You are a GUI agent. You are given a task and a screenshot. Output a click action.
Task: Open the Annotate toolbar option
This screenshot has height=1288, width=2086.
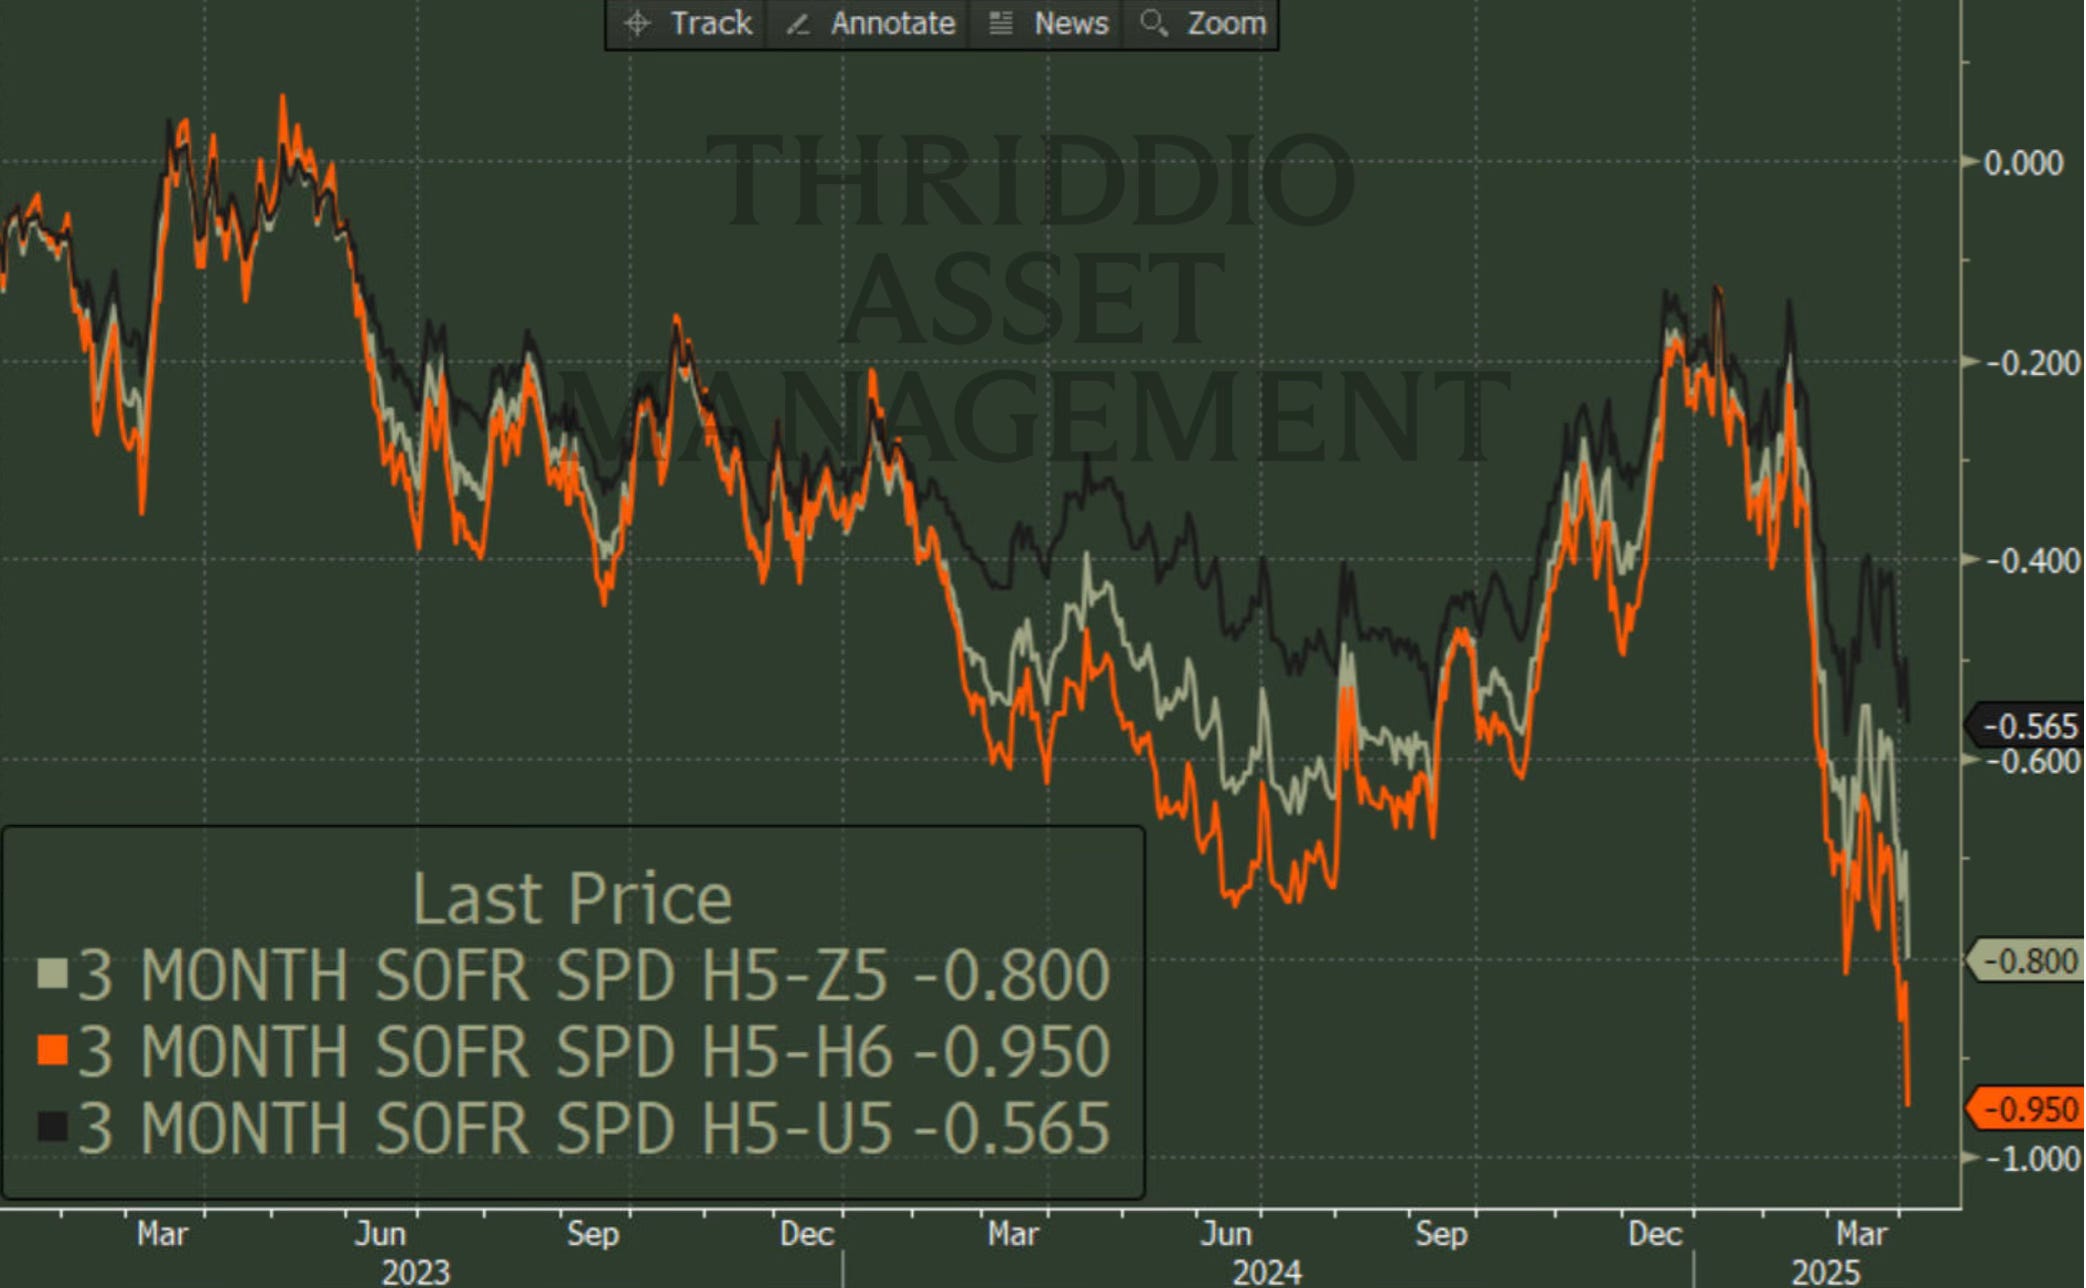tap(892, 23)
